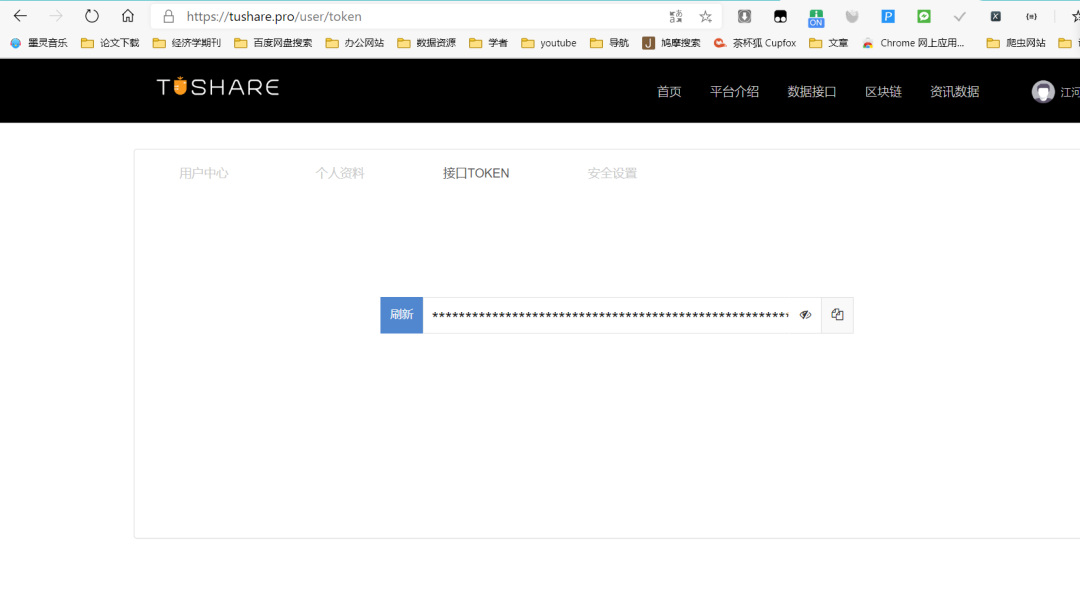Viewport: 1080px width, 607px height.
Task: Click the green ON proxy extension icon
Action: pyautogui.click(x=816, y=17)
